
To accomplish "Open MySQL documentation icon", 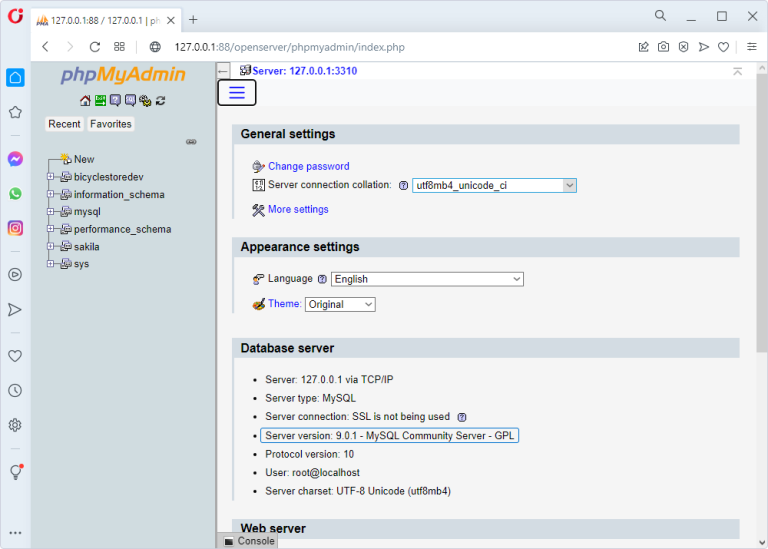I will click(130, 100).
